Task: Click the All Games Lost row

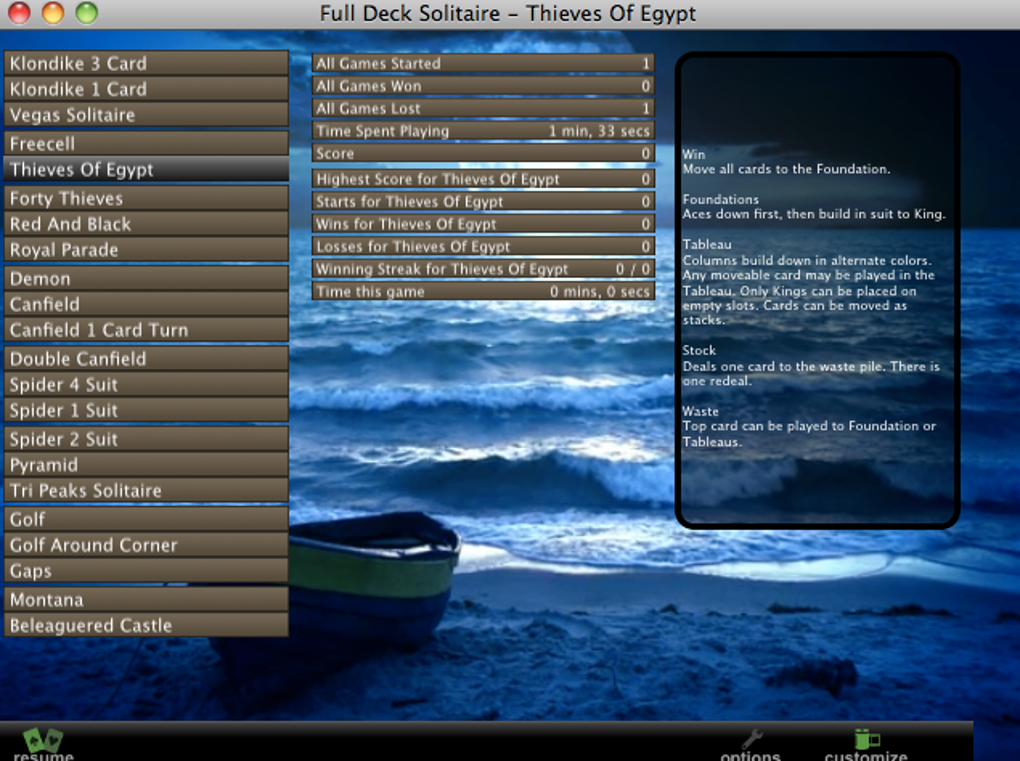Action: (483, 108)
